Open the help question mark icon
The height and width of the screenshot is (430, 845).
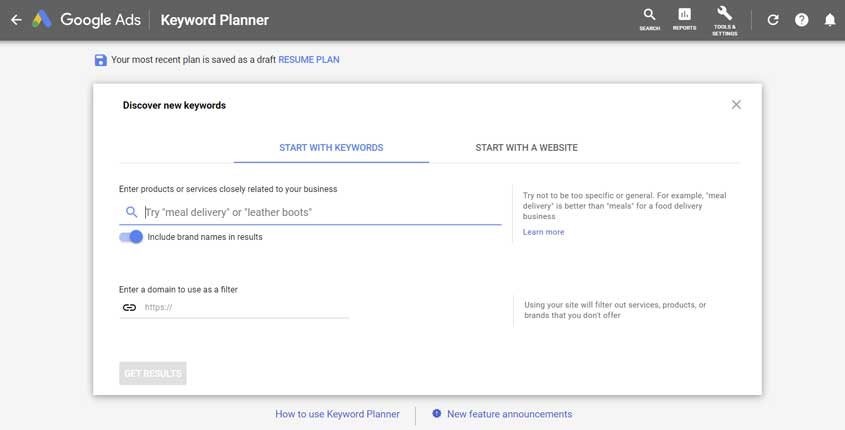pos(801,20)
